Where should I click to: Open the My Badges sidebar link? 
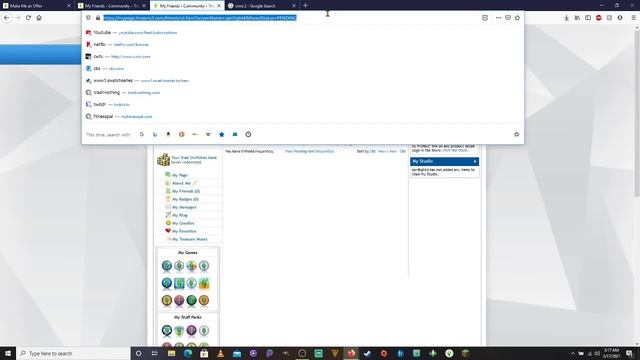(185, 199)
